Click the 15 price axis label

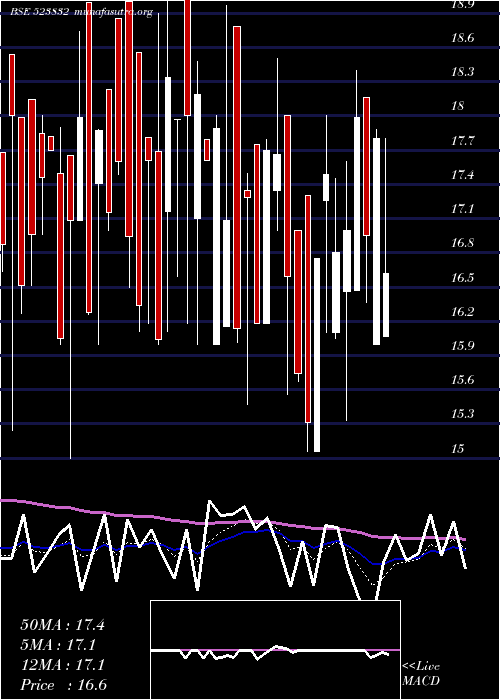pyautogui.click(x=458, y=449)
